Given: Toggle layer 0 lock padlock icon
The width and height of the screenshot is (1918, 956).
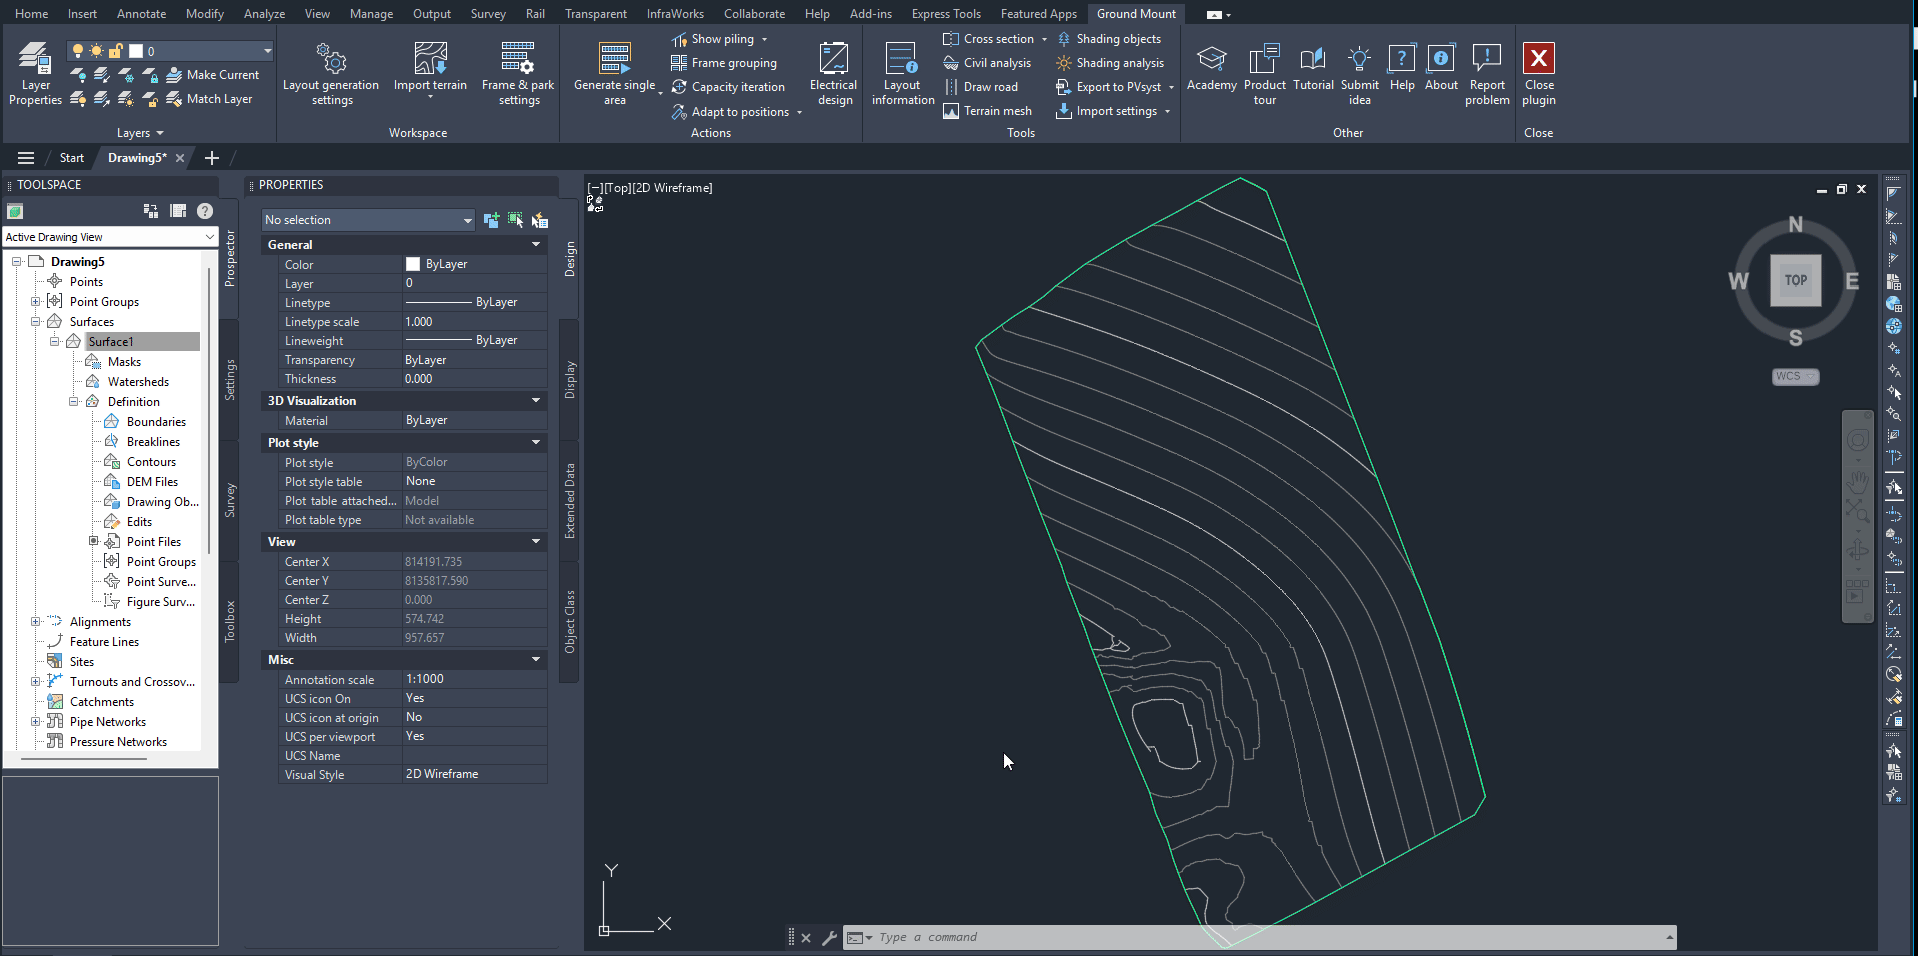Looking at the screenshot, I should pos(116,51).
